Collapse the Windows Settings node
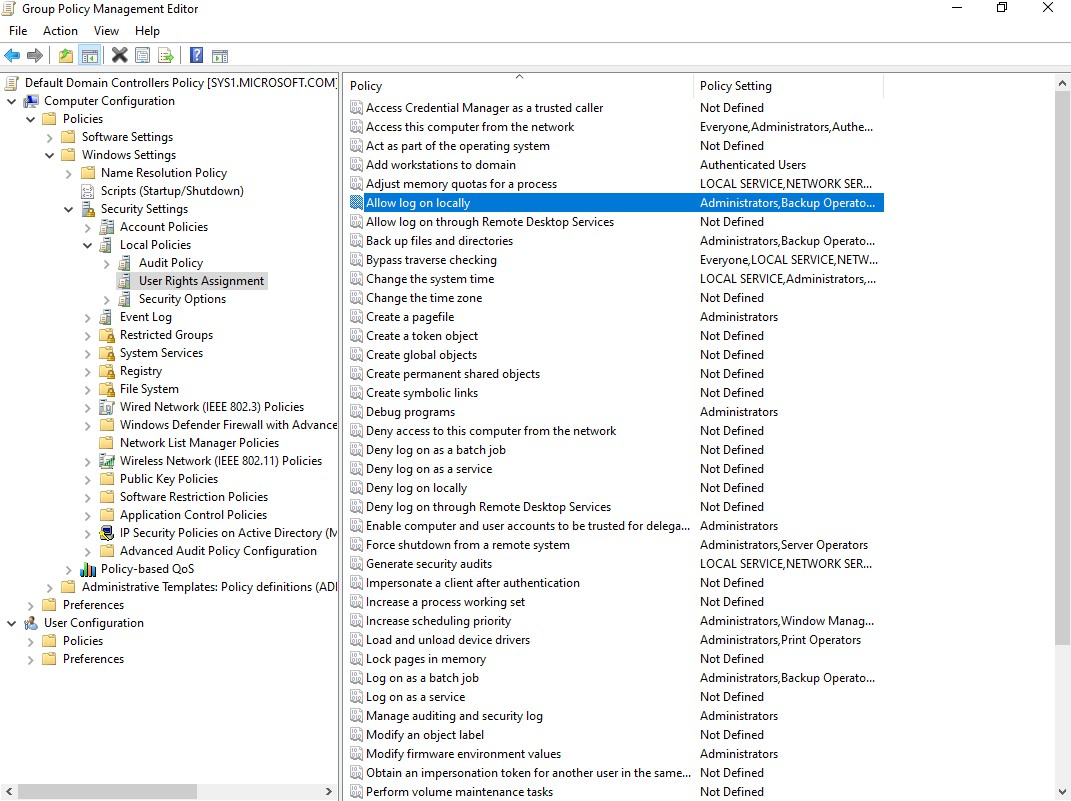Screen dimensions: 1071x801 (49, 155)
